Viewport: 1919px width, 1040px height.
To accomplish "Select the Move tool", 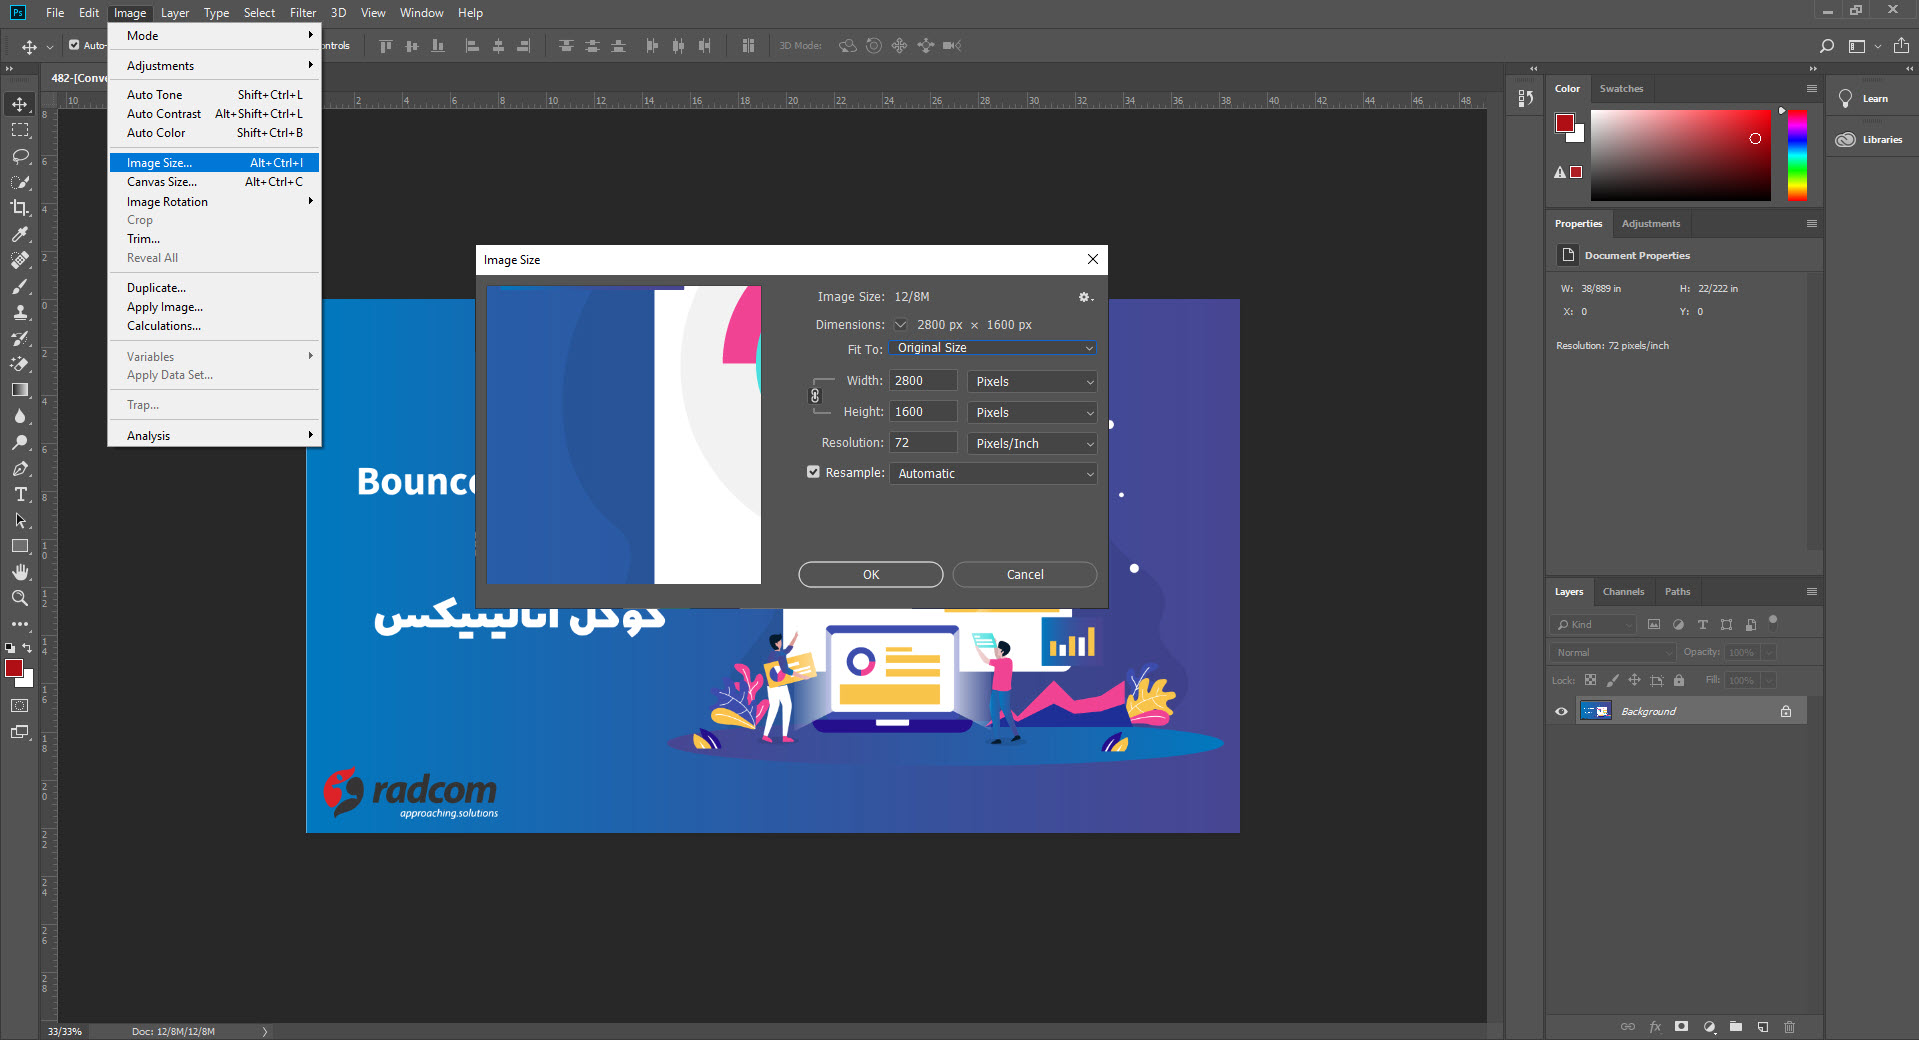I will (x=19, y=103).
